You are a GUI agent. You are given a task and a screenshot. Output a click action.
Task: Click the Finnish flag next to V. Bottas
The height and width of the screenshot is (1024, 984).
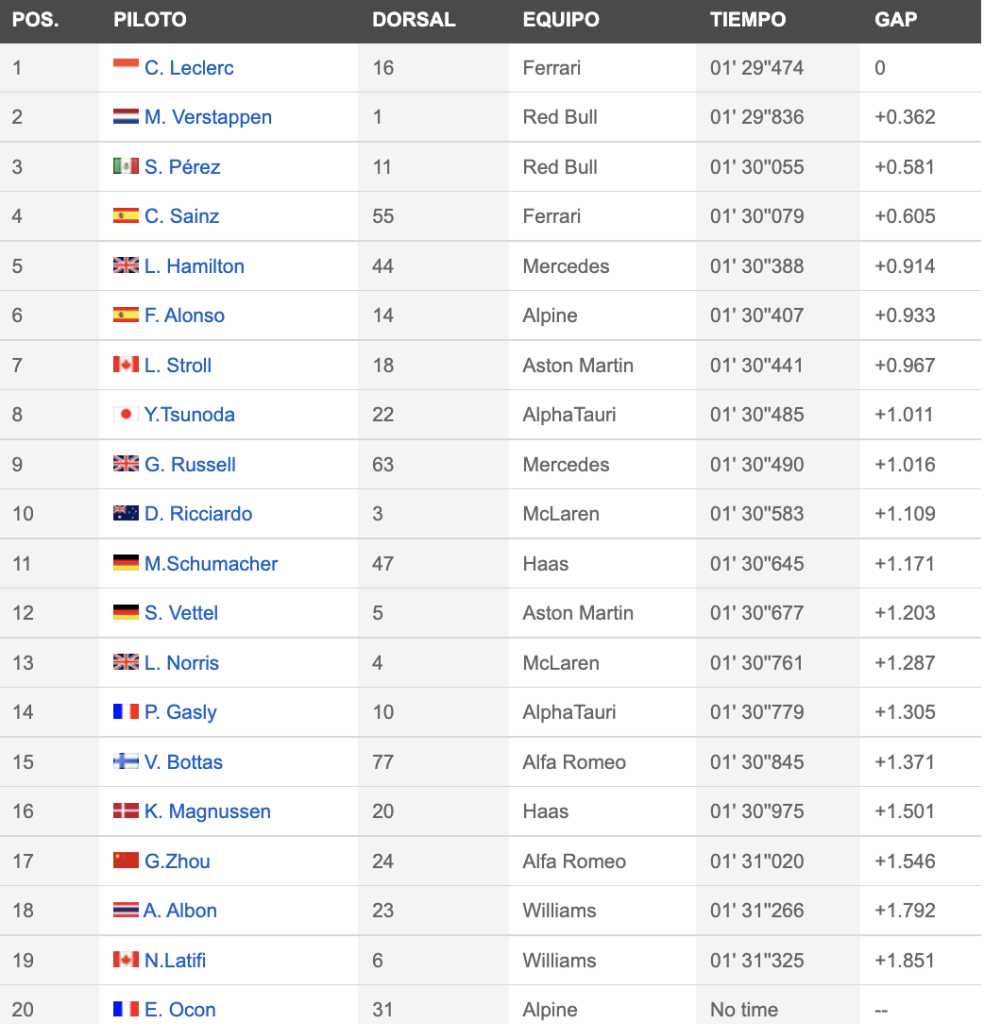tap(125, 761)
